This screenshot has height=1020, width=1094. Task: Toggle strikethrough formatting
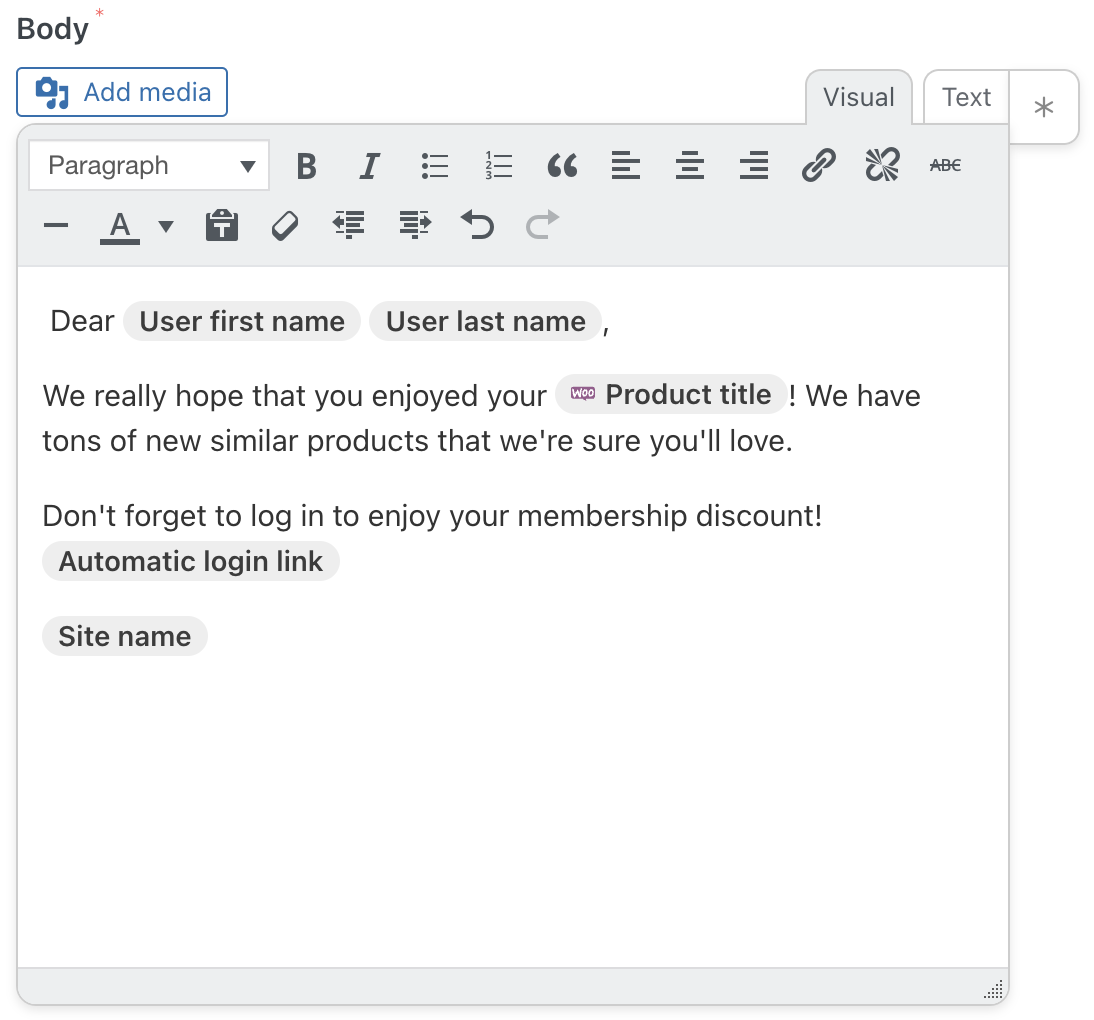945,166
